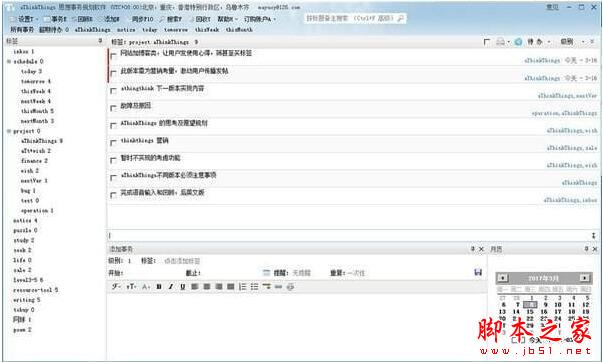This screenshot has height=362, width=603.
Task: Select the 'nextWeek 4' tag under schedule
Action: (36, 101)
